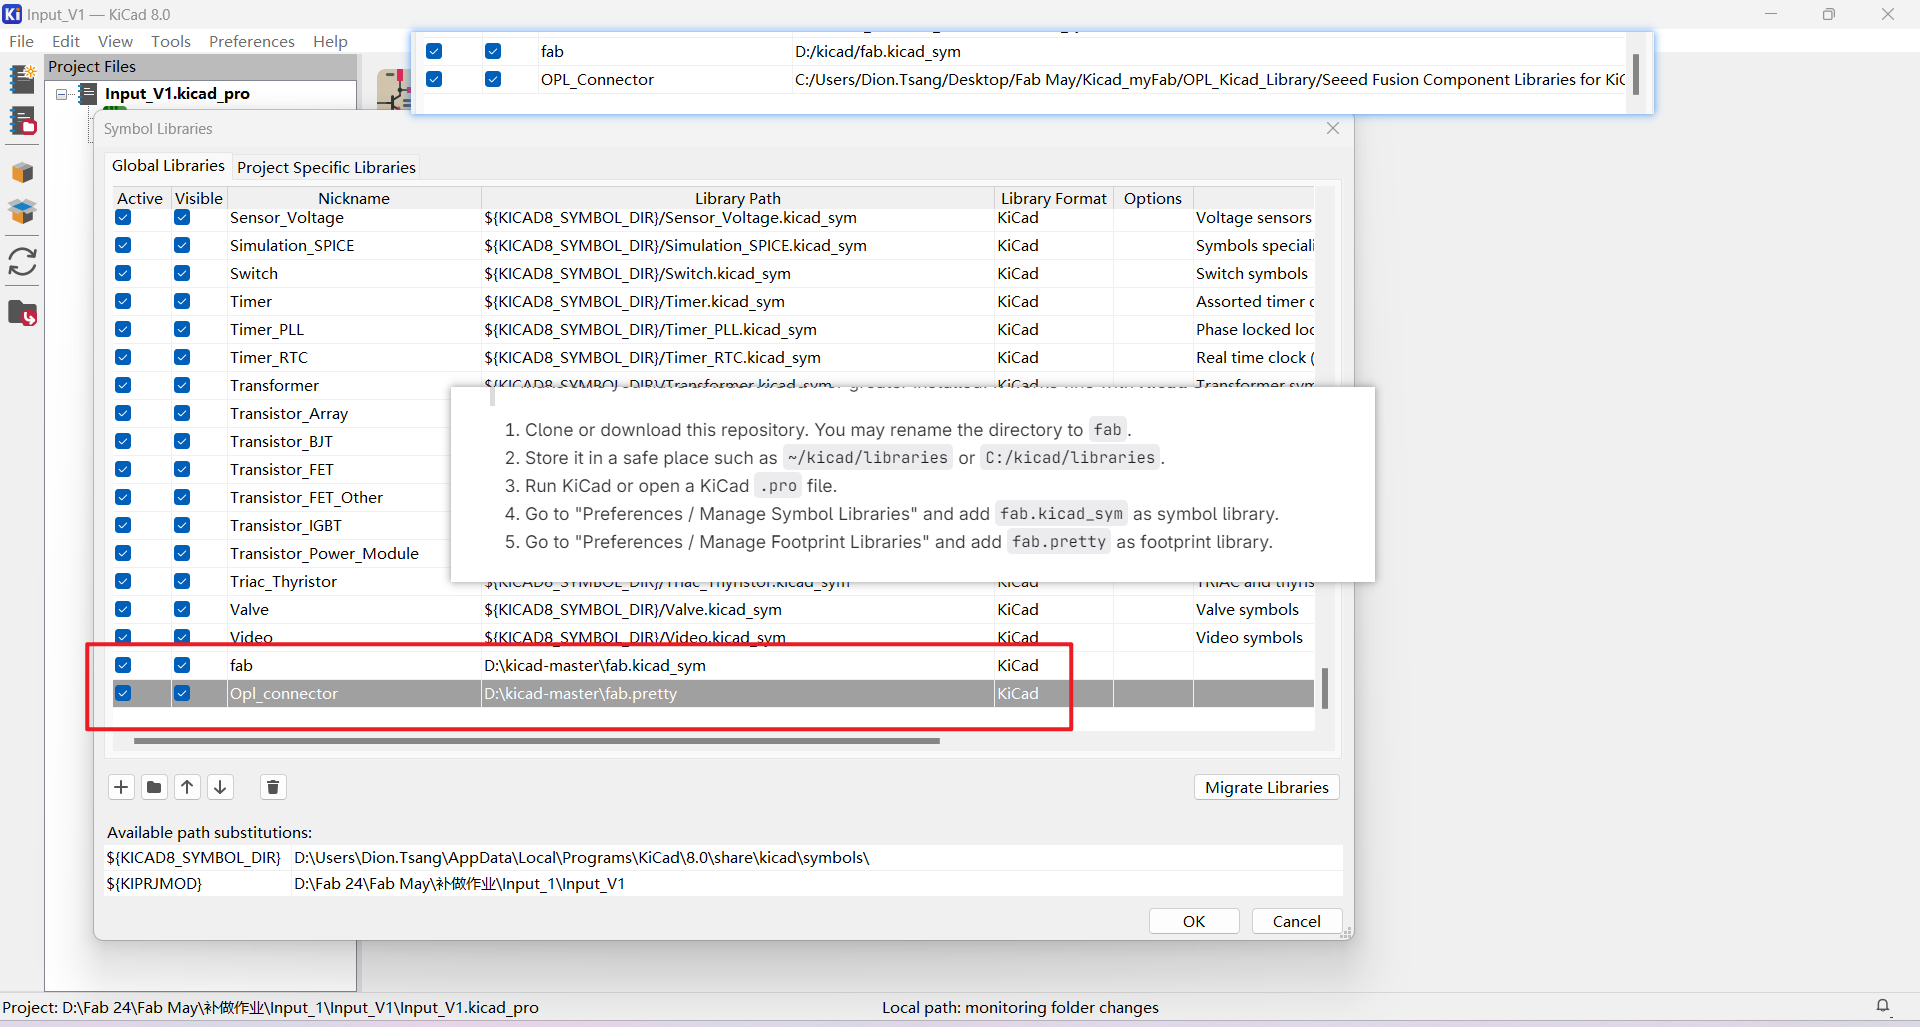This screenshot has height=1027, width=1920.
Task: Click the Project Files panel header
Action: pyautogui.click(x=201, y=66)
